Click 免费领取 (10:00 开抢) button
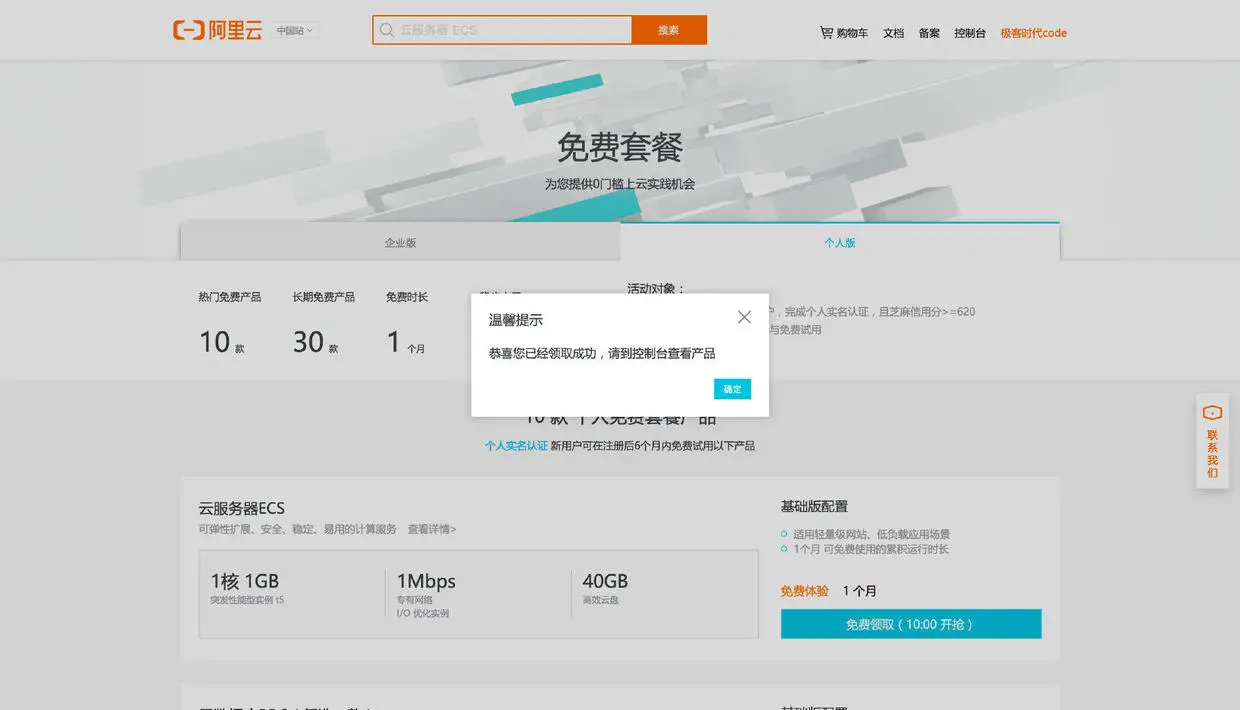Image resolution: width=1240 pixels, height=710 pixels. [x=911, y=624]
